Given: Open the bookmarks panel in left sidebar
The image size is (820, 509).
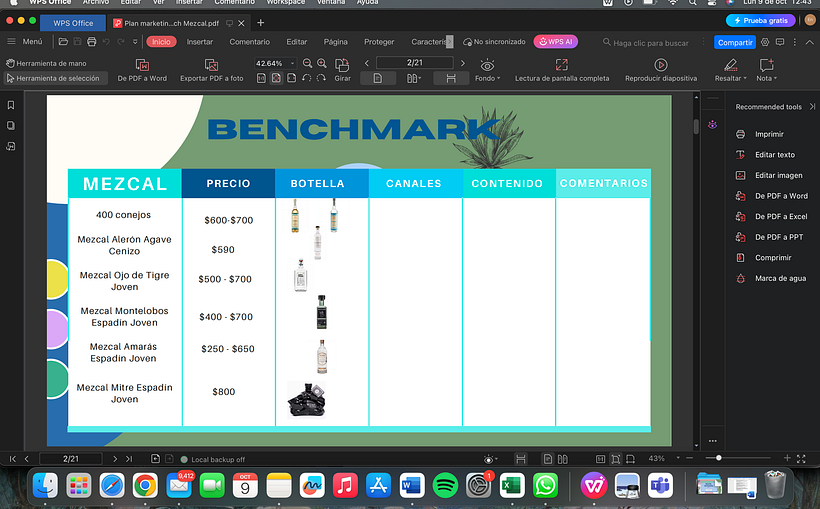Looking at the screenshot, I should tap(10, 105).
